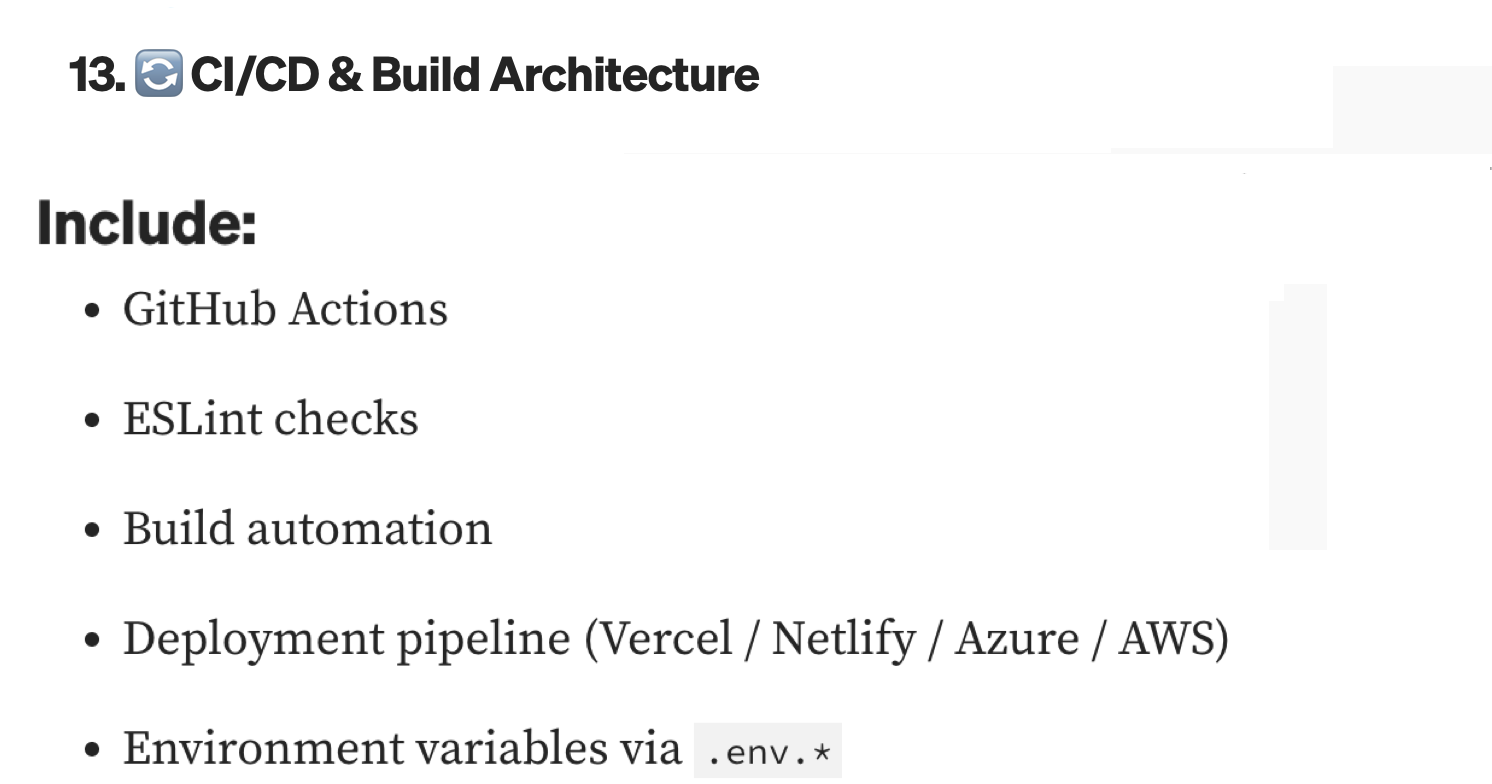The width and height of the screenshot is (1492, 784).
Task: Click the bullet point before "Deployment pipeline"
Action: click(x=93, y=641)
